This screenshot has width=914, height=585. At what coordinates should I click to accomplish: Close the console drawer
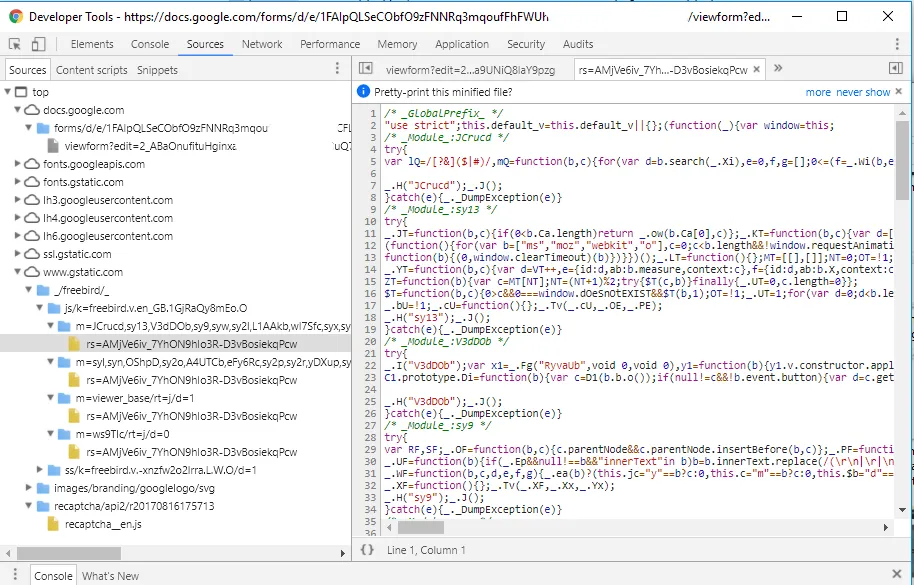pyautogui.click(x=897, y=575)
